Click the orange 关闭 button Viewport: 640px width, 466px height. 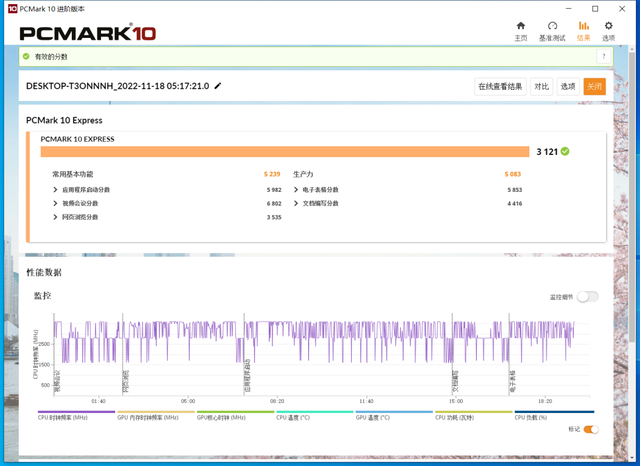pos(594,87)
